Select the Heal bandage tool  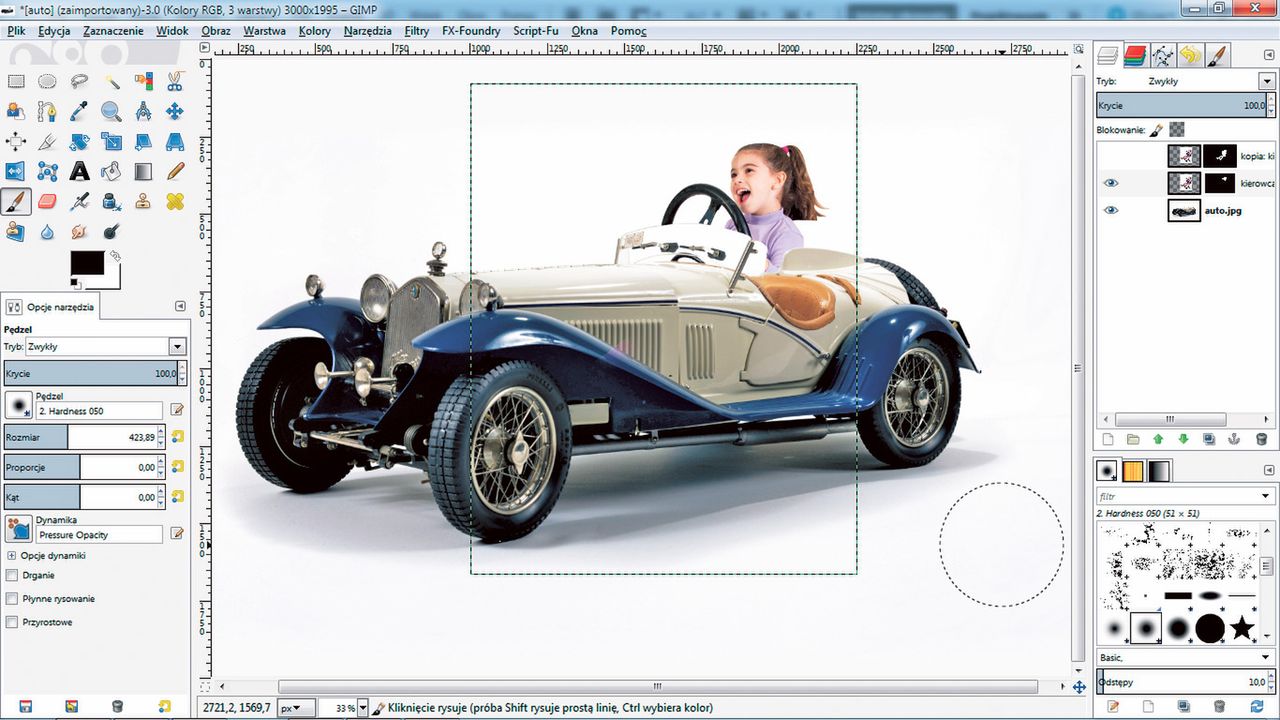tap(175, 202)
